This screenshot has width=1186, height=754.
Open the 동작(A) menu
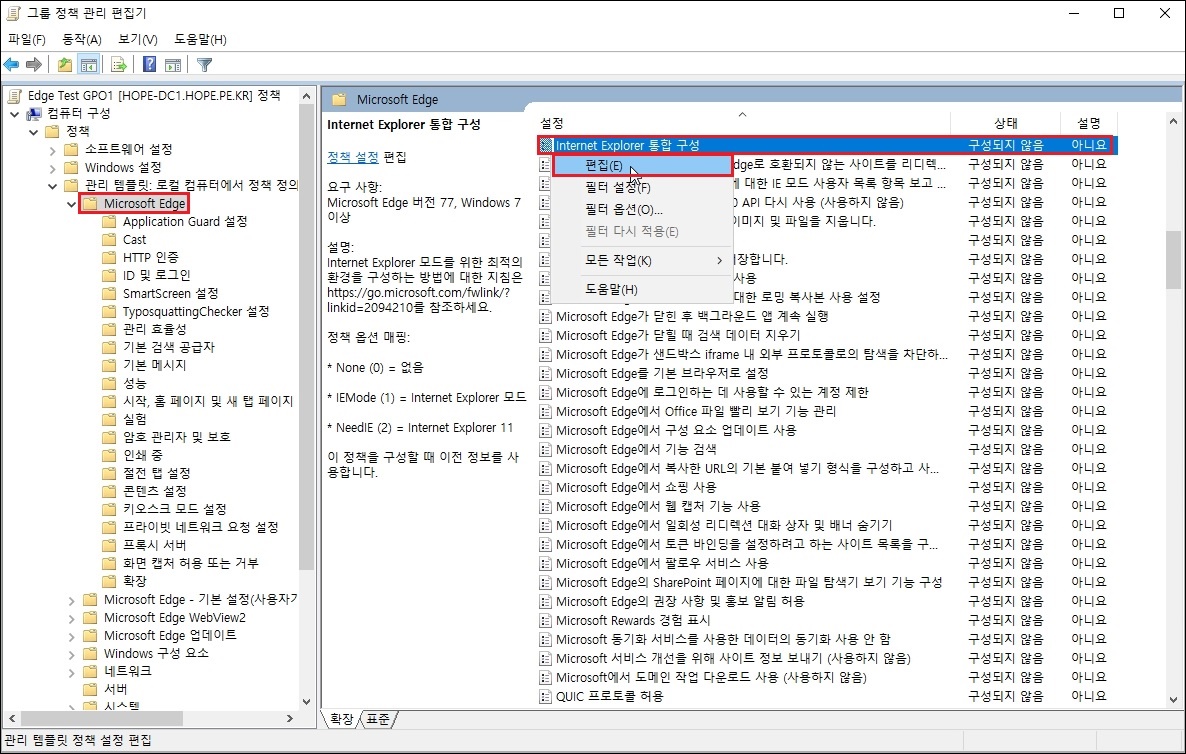[x=82, y=39]
